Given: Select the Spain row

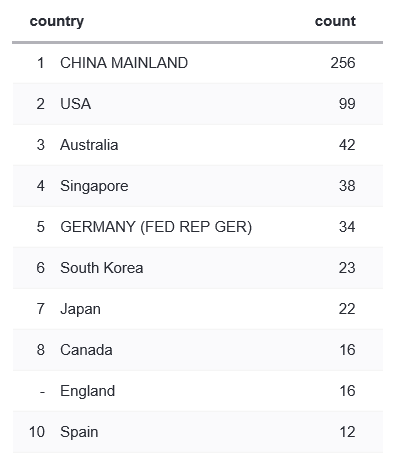Looking at the screenshot, I should pos(198,432).
